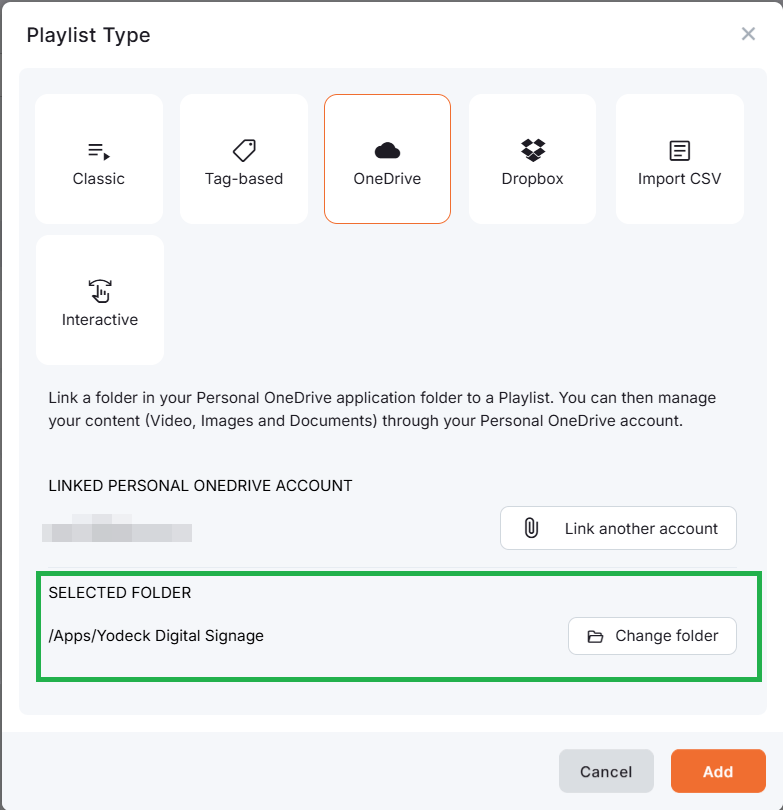Open account linking with Link another account
Image resolution: width=783 pixels, height=810 pixels.
(618, 527)
